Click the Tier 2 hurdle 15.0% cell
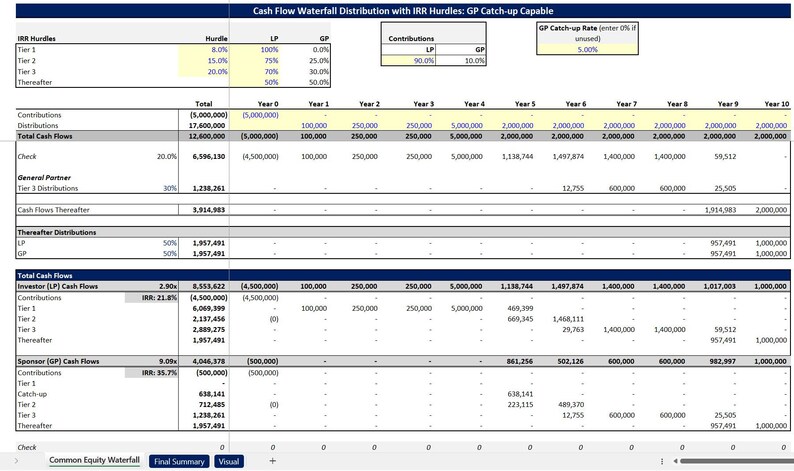Viewport: 794px width, 471px height. pyautogui.click(x=204, y=60)
